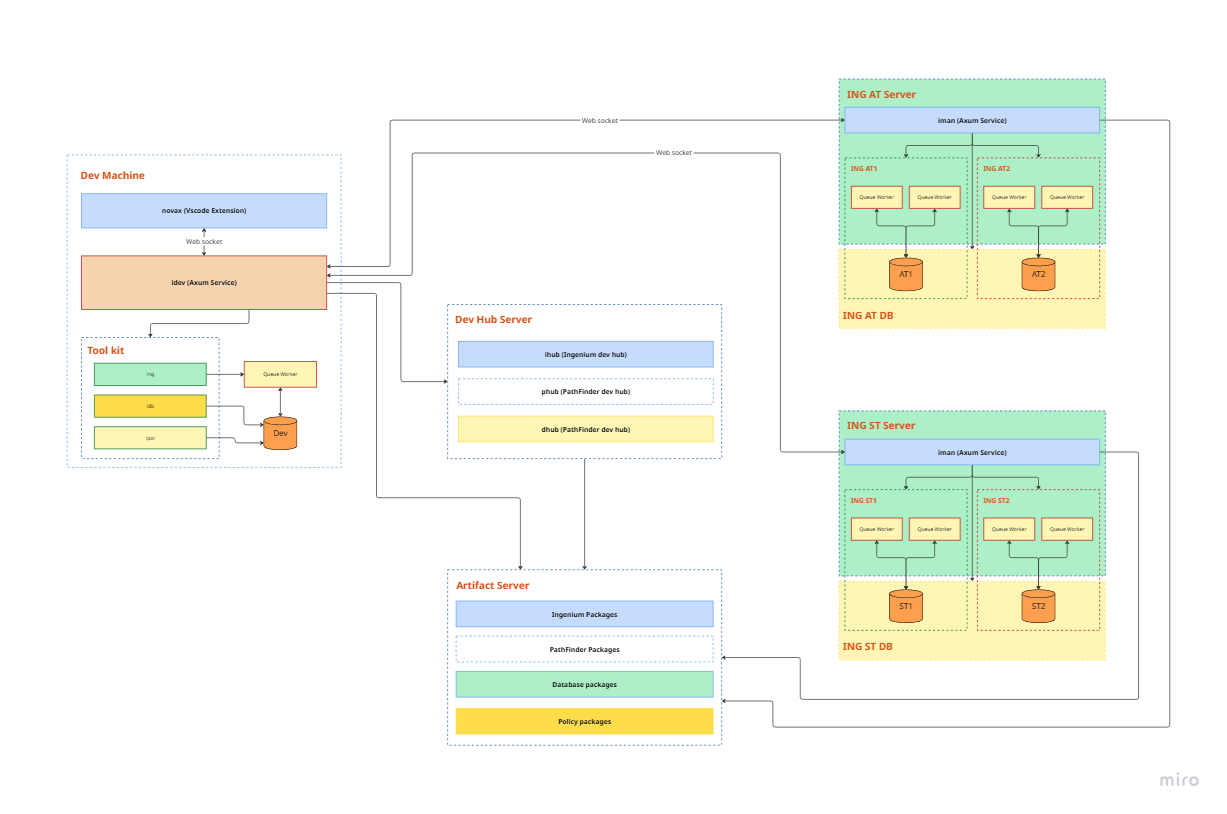Select the Dev database cylinder in Tool kit
Viewport: 1227px width, 814px height.
point(280,432)
